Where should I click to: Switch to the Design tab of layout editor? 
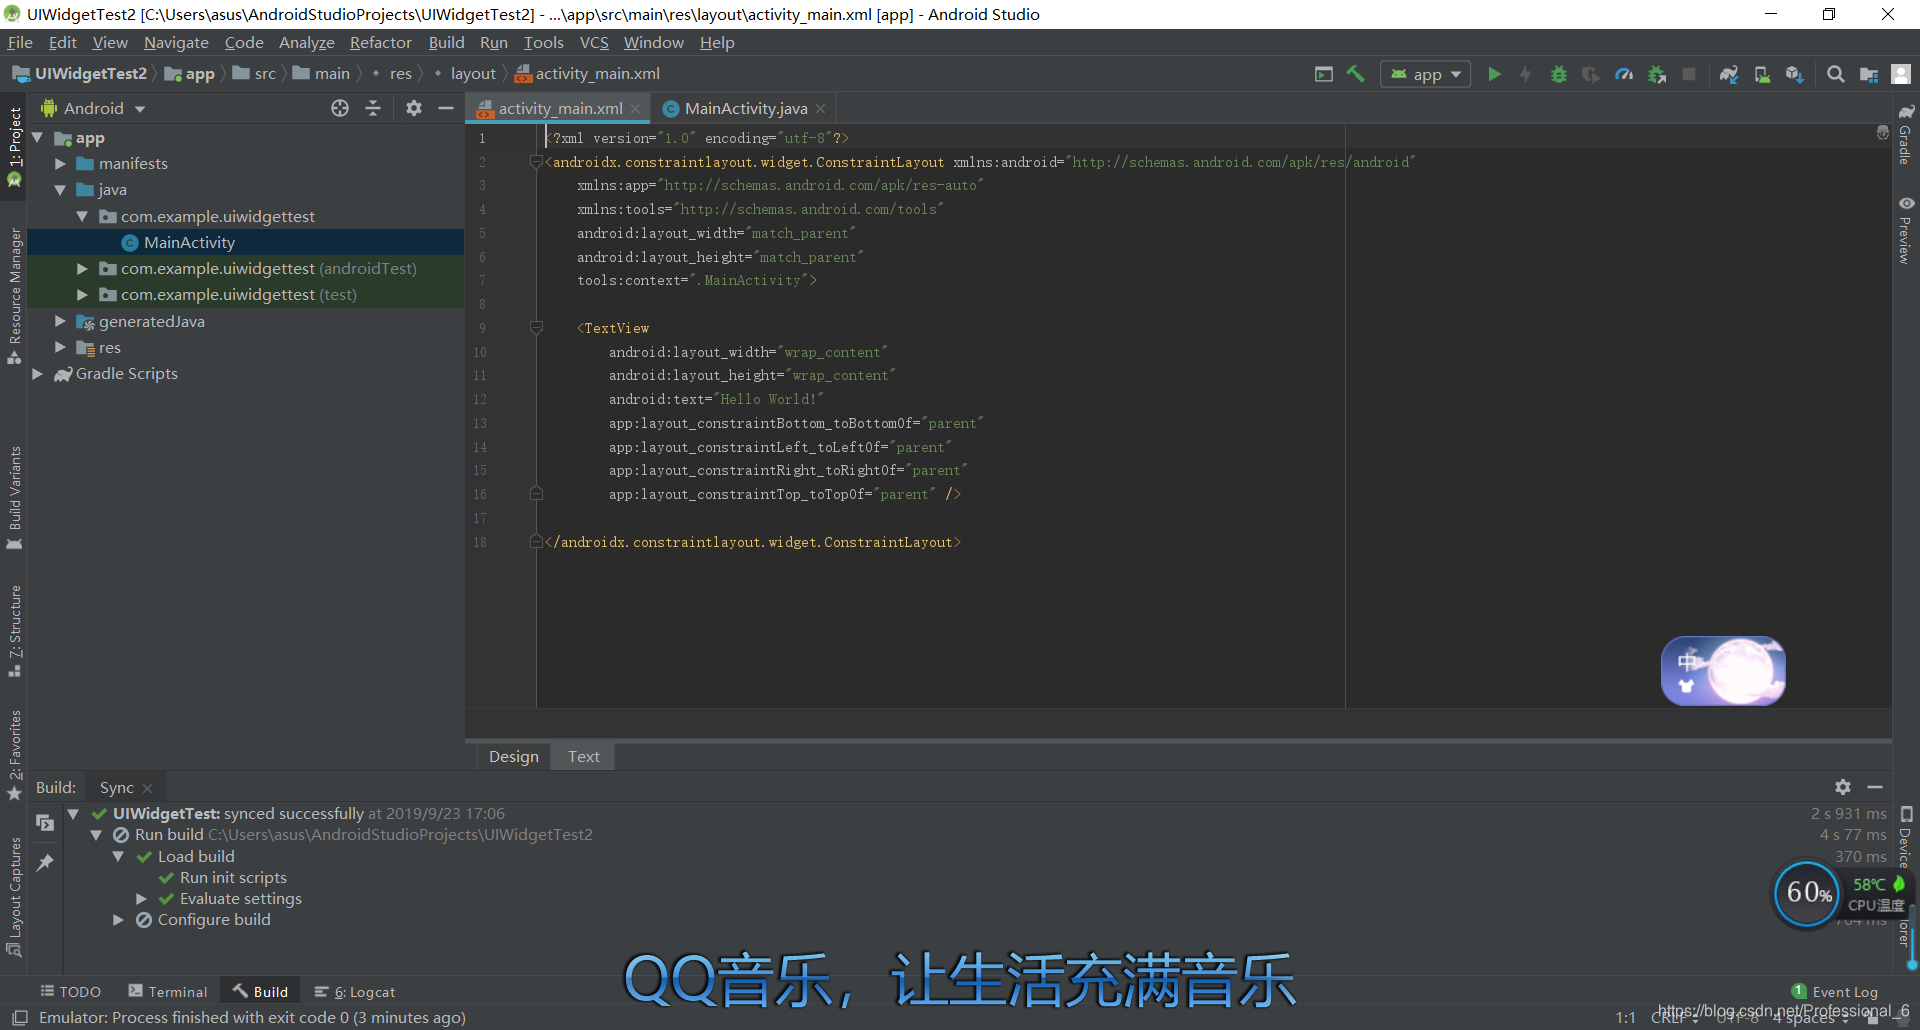click(x=513, y=757)
